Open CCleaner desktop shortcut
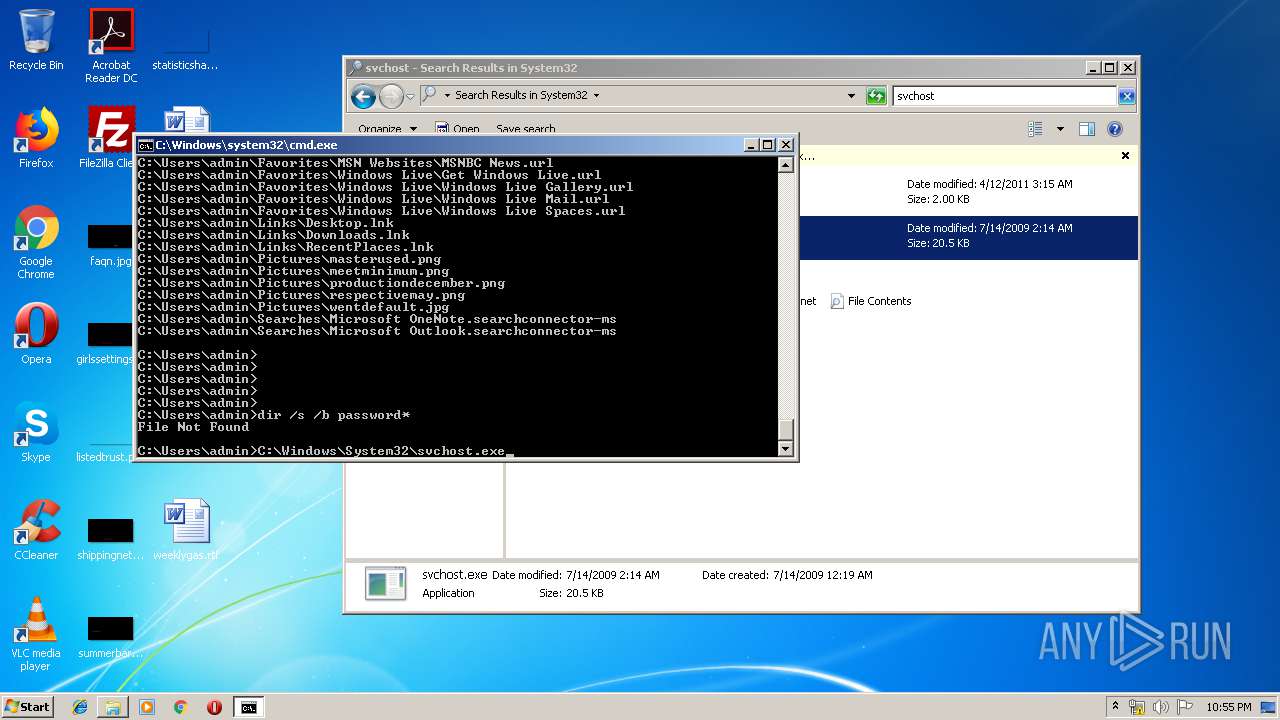The image size is (1280, 720). point(36,530)
